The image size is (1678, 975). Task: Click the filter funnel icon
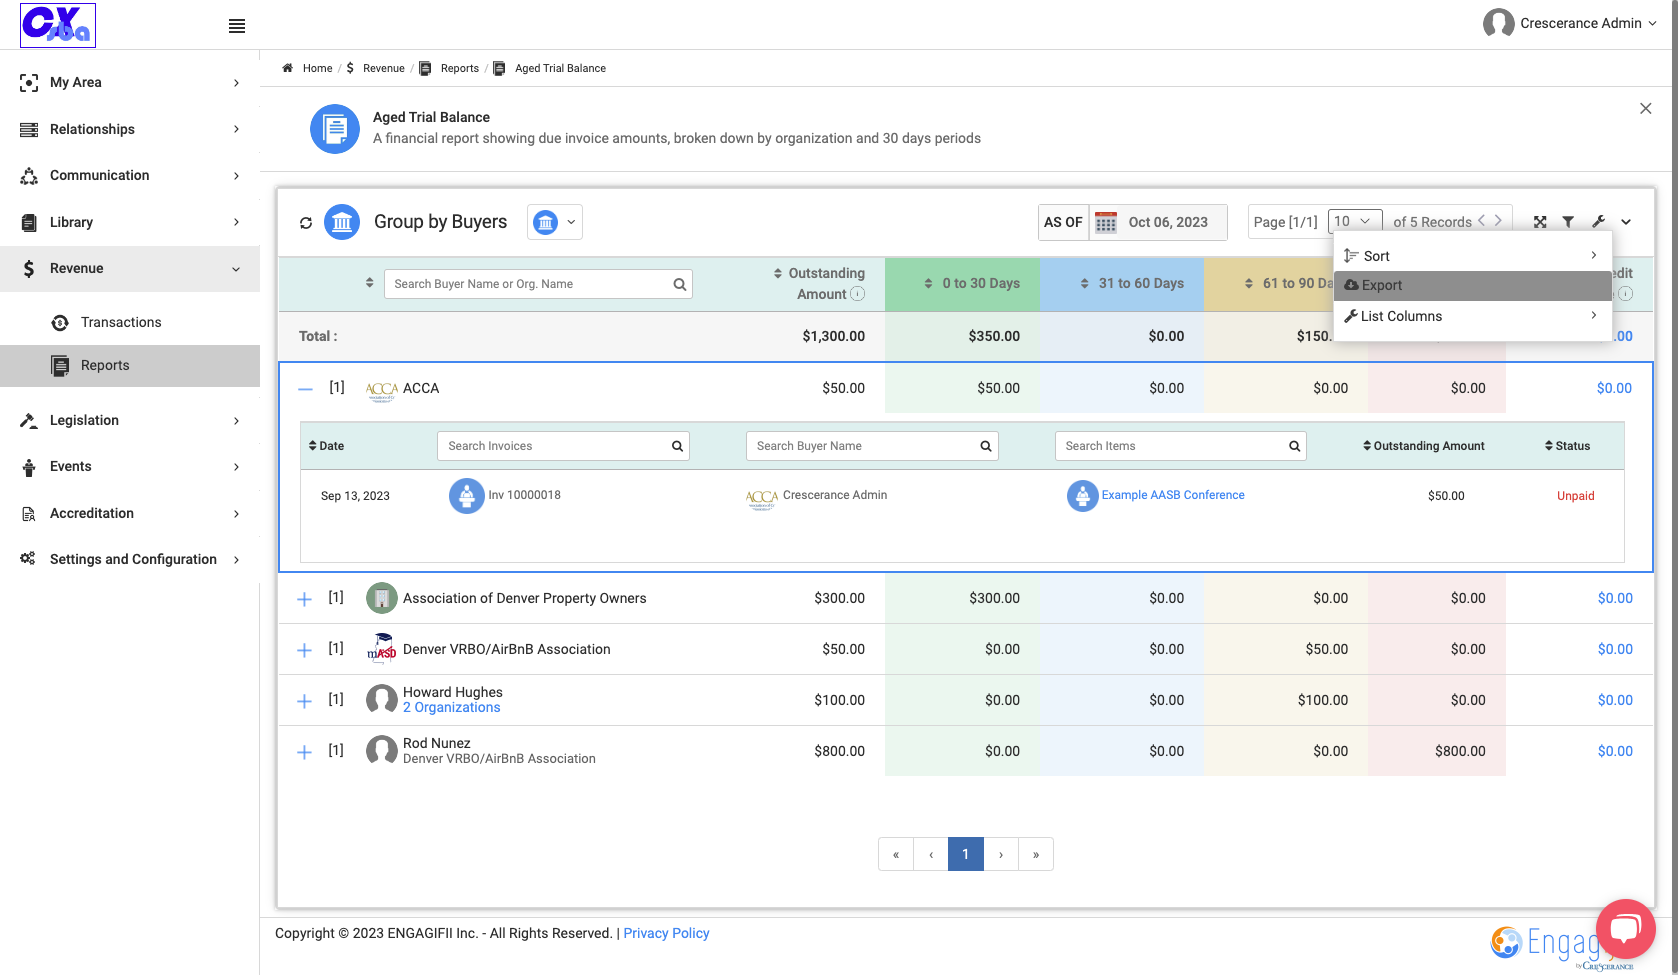(1568, 222)
